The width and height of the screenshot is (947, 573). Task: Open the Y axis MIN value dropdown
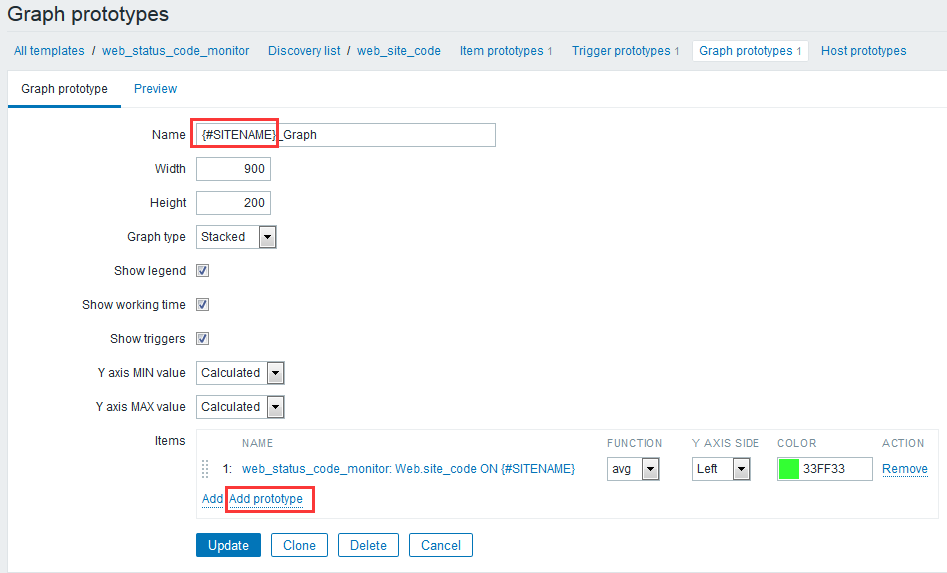(x=240, y=373)
